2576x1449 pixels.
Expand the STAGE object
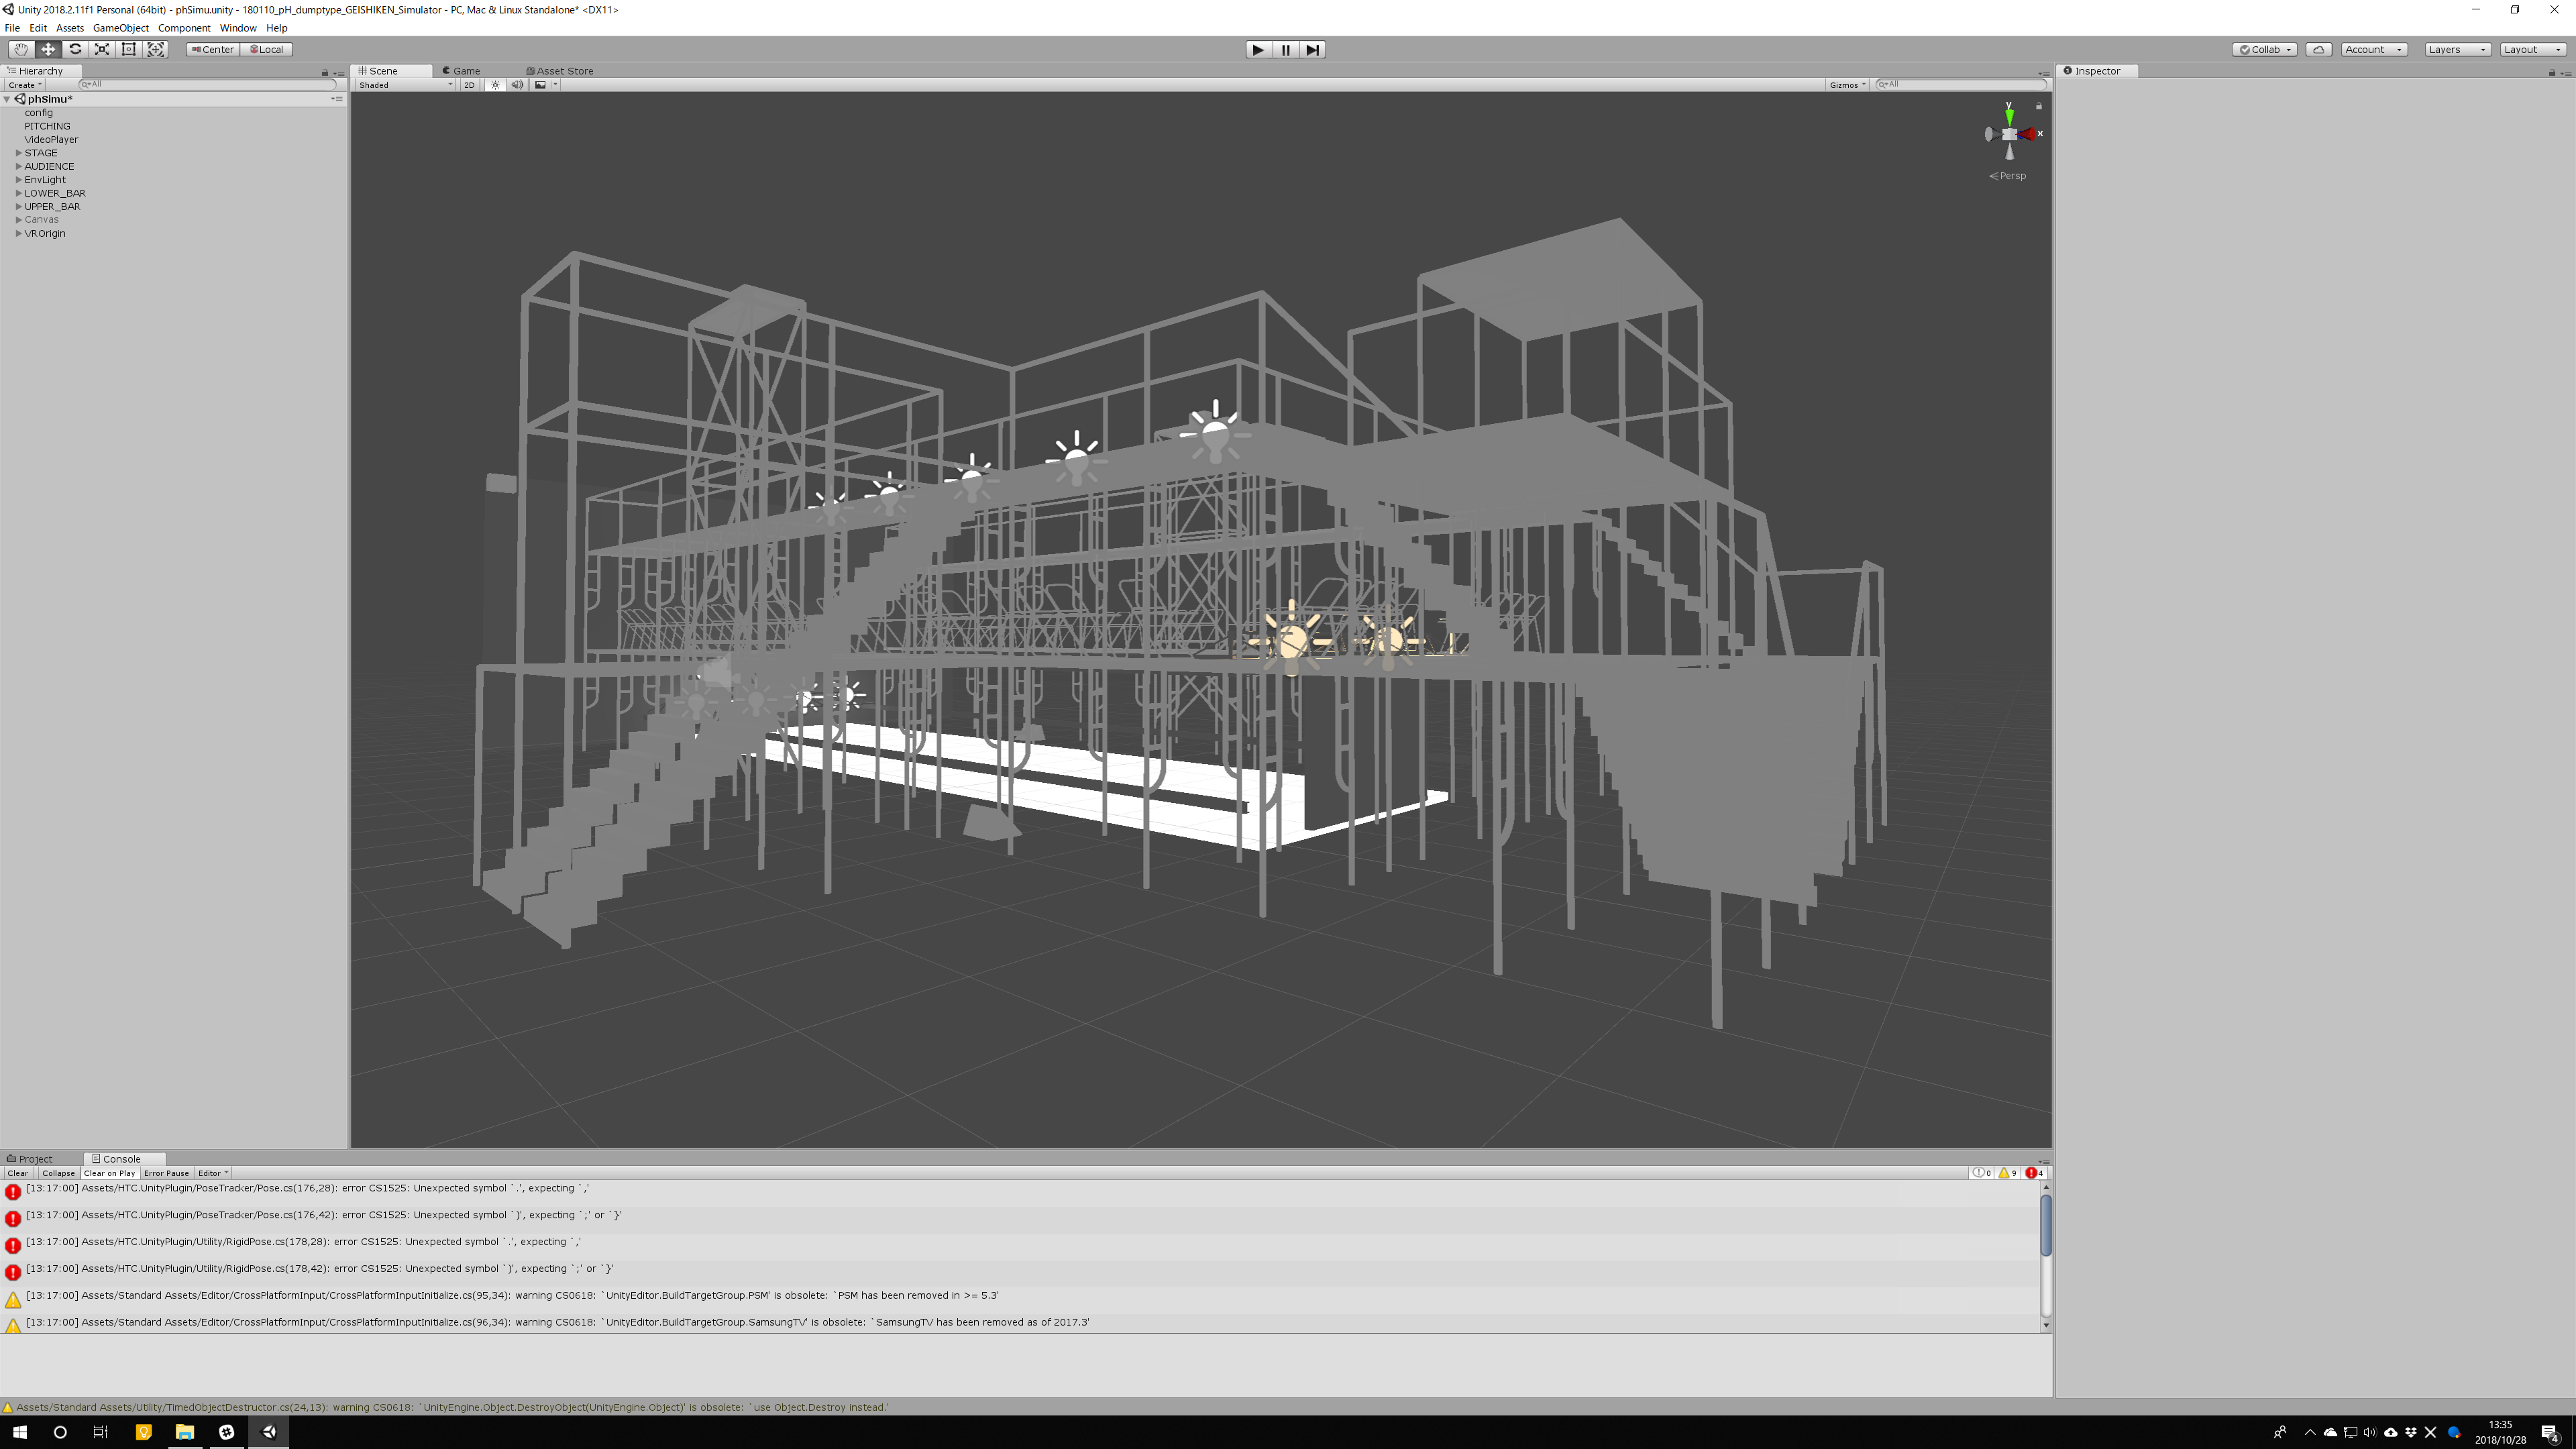tap(19, 153)
